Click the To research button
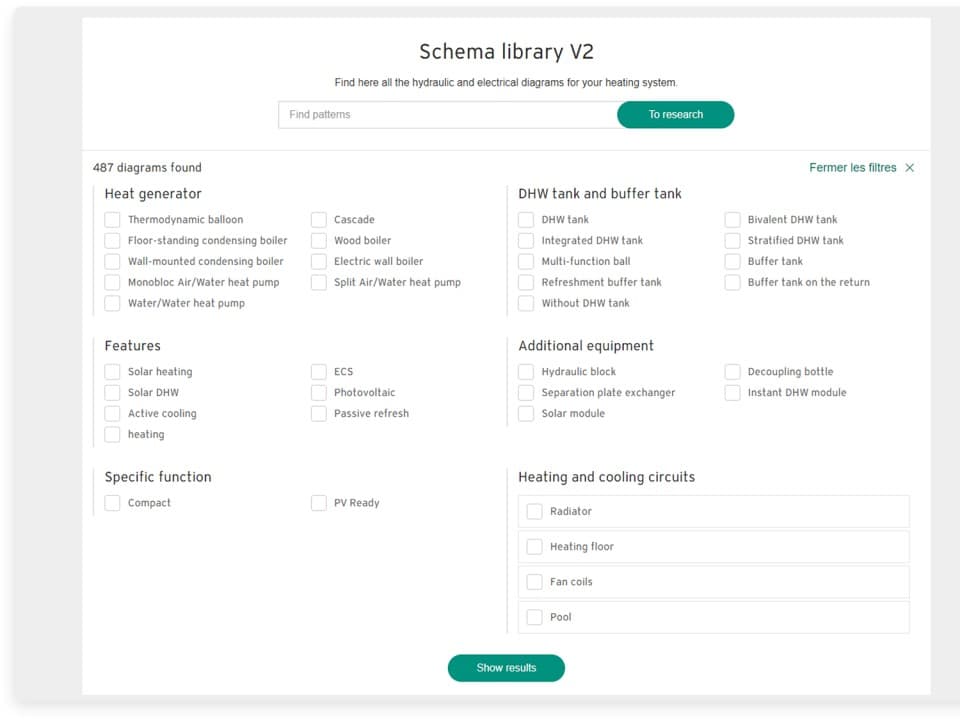Viewport: 960px width, 720px height. [675, 114]
